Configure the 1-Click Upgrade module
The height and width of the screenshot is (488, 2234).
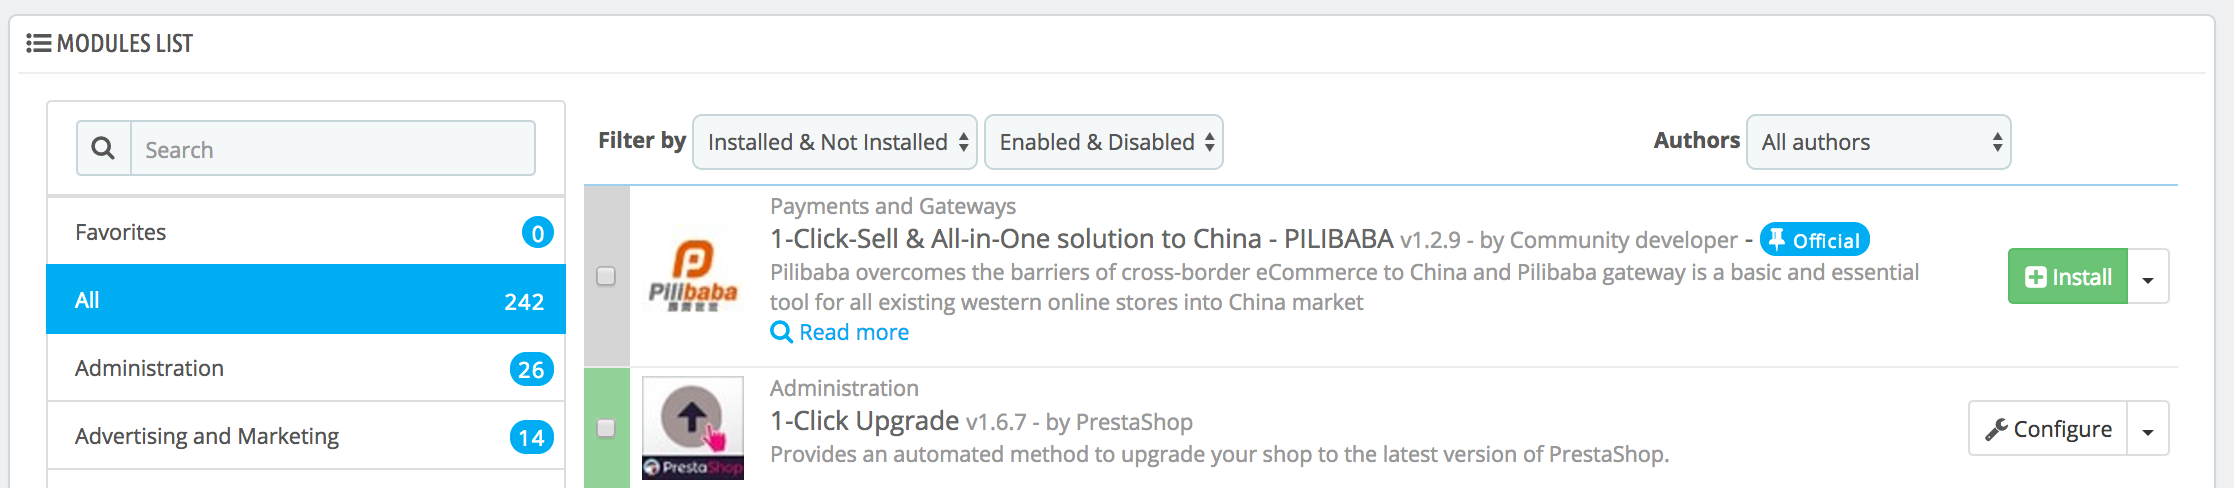[x=2048, y=429]
